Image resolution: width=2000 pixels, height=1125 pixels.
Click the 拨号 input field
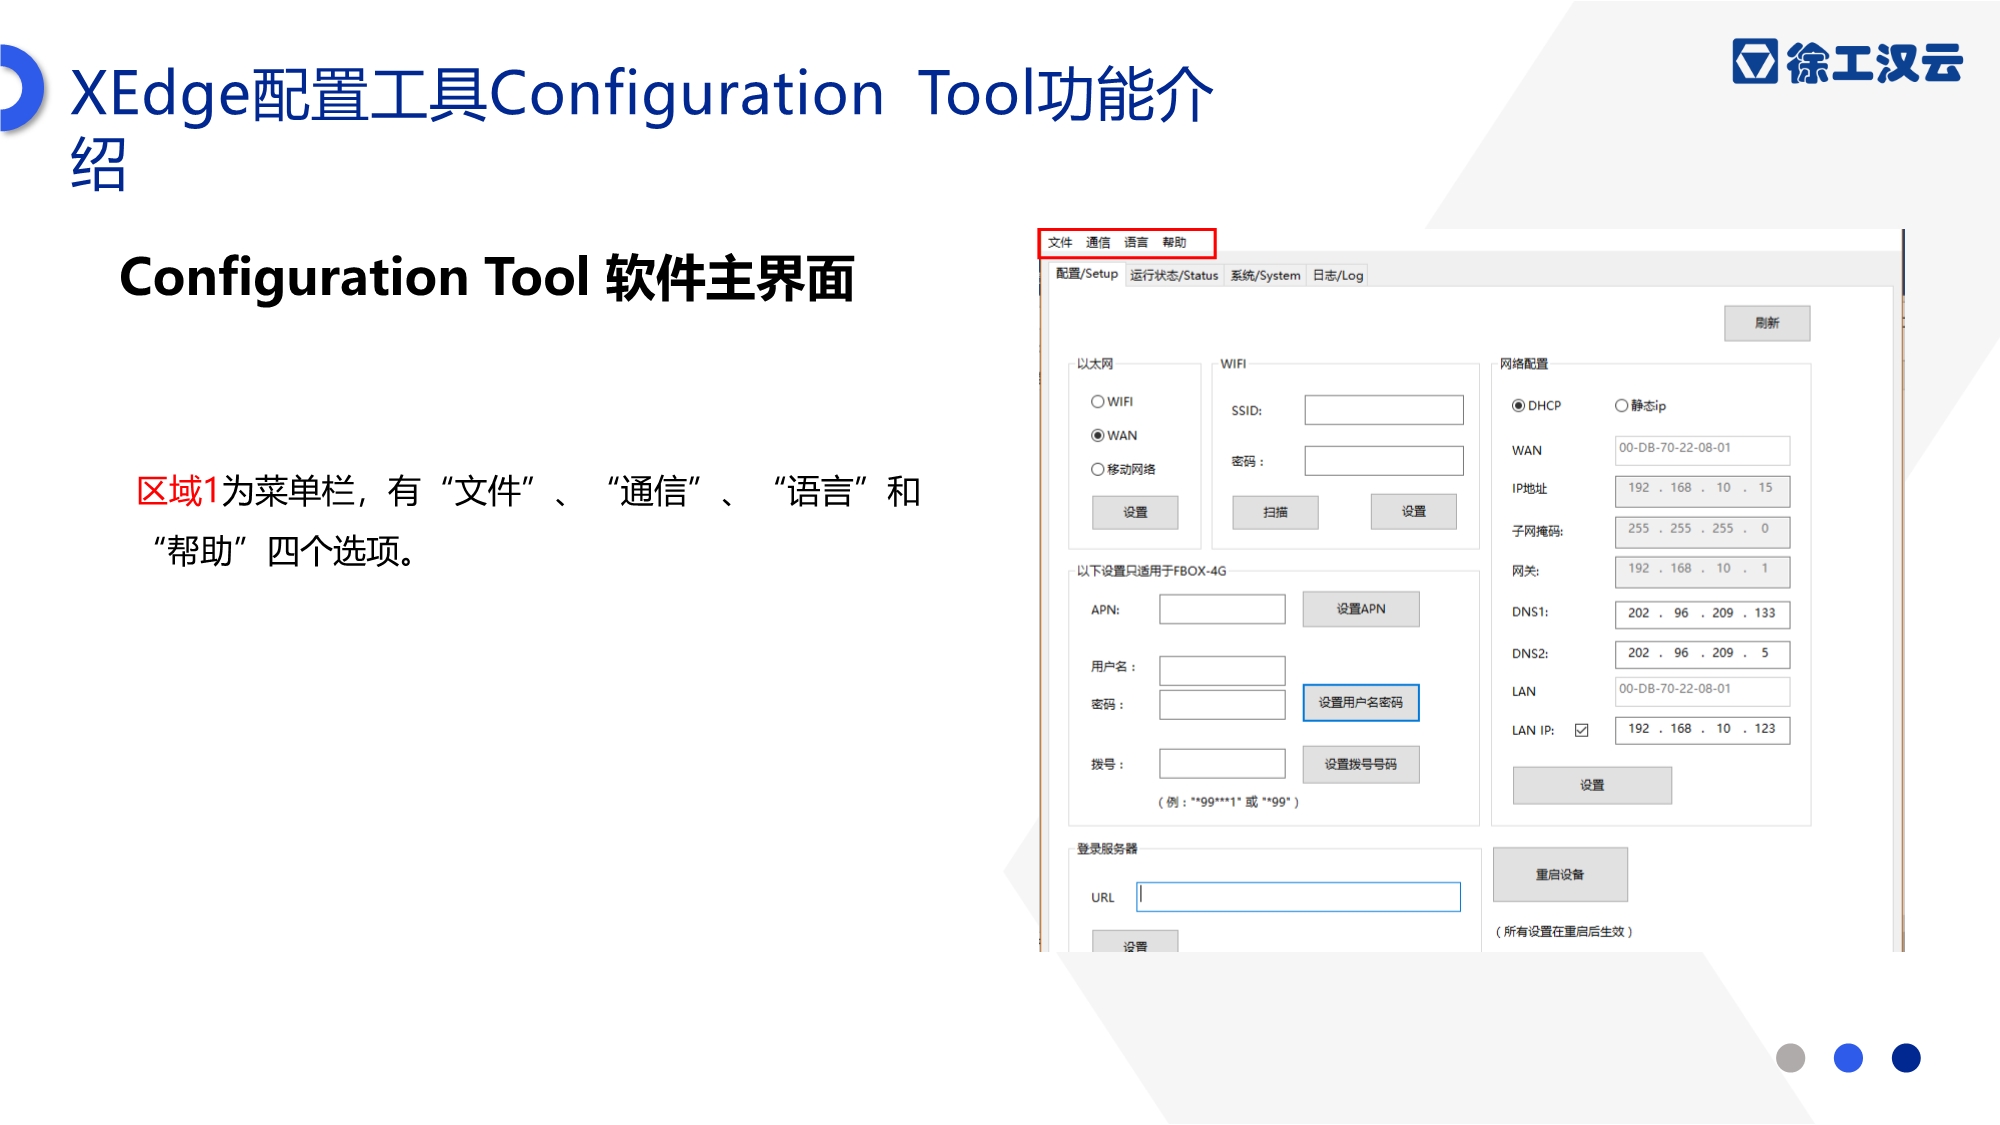1222,764
